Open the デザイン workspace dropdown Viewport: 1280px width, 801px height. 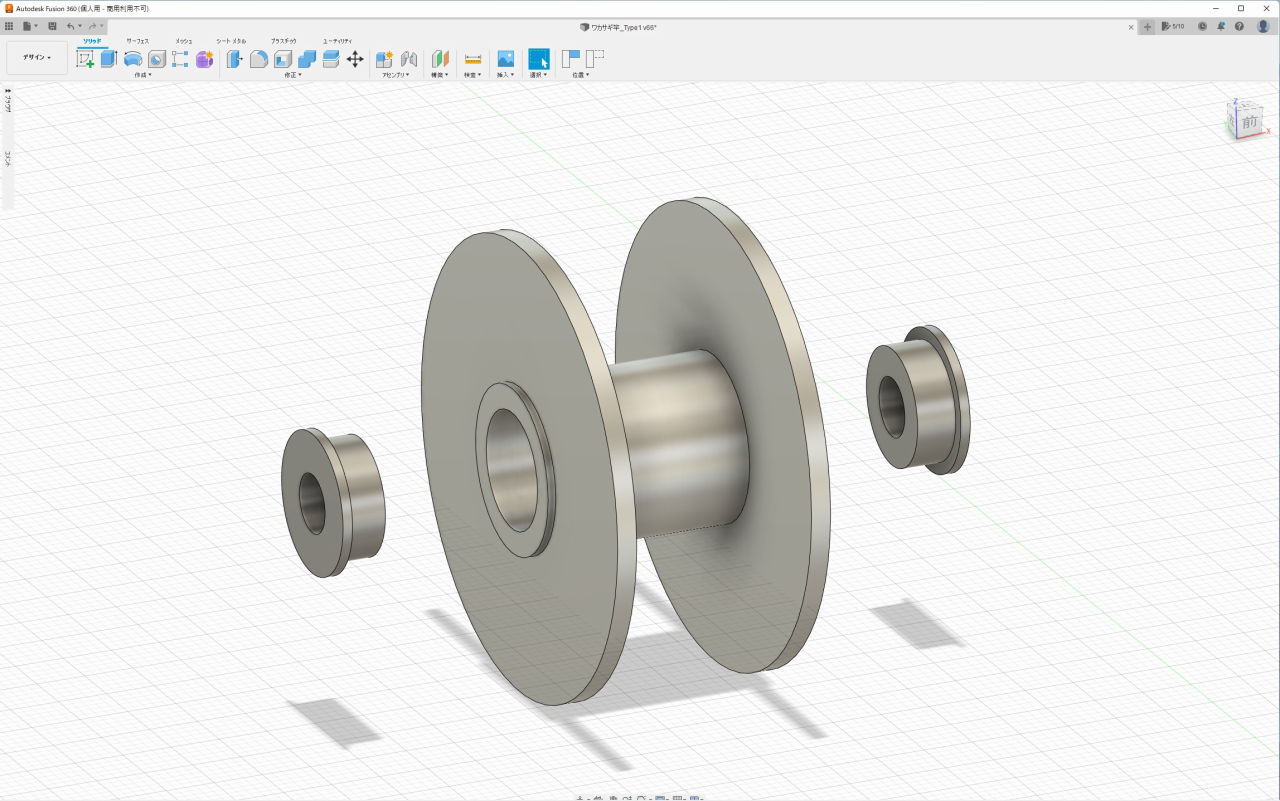click(37, 58)
